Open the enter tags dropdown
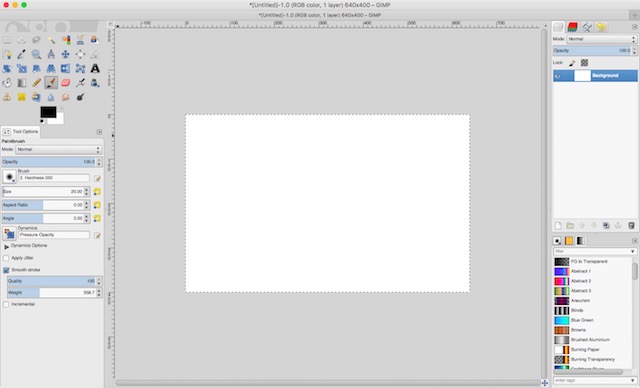The image size is (640, 388). click(x=632, y=381)
